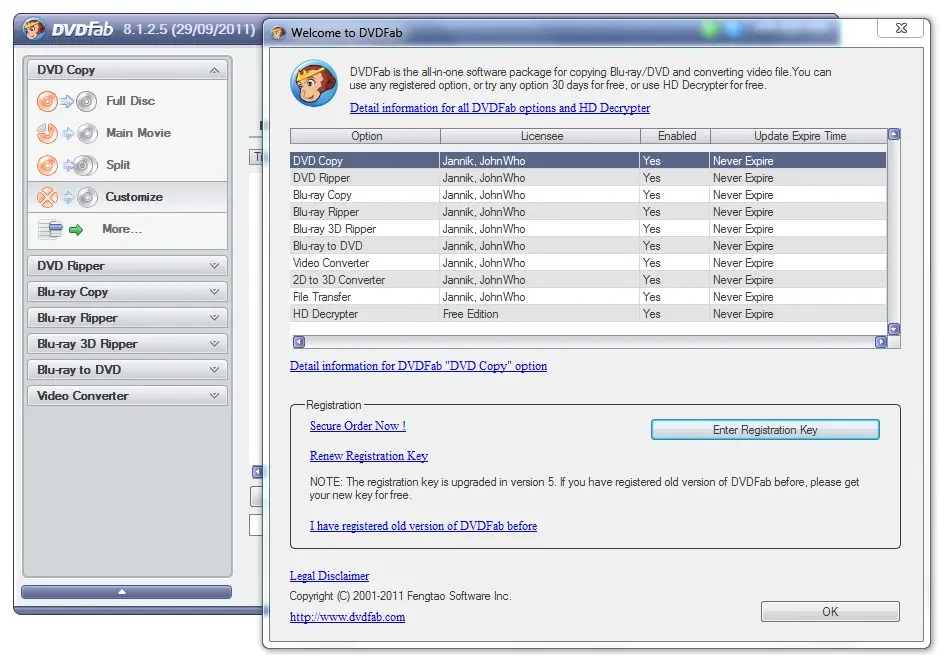Expand the DVD Ripper section
The width and height of the screenshot is (941, 655).
coord(127,265)
